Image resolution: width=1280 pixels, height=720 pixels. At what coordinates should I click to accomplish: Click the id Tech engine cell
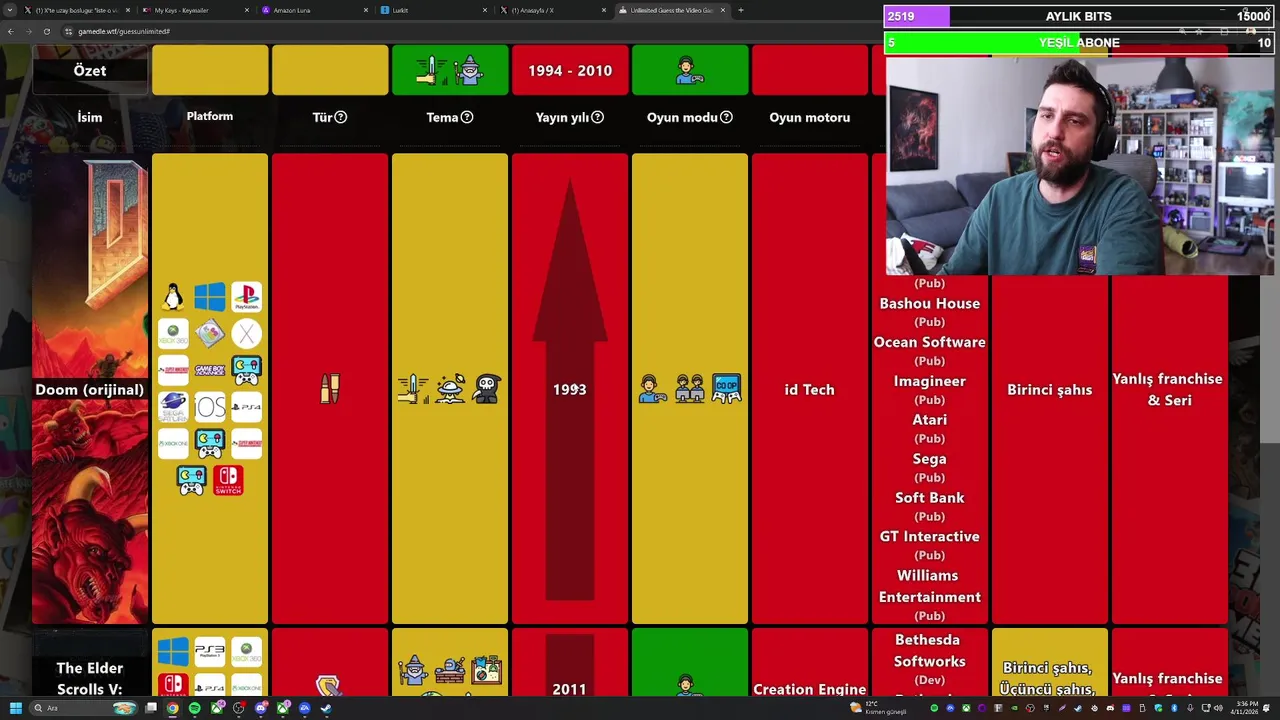[810, 389]
